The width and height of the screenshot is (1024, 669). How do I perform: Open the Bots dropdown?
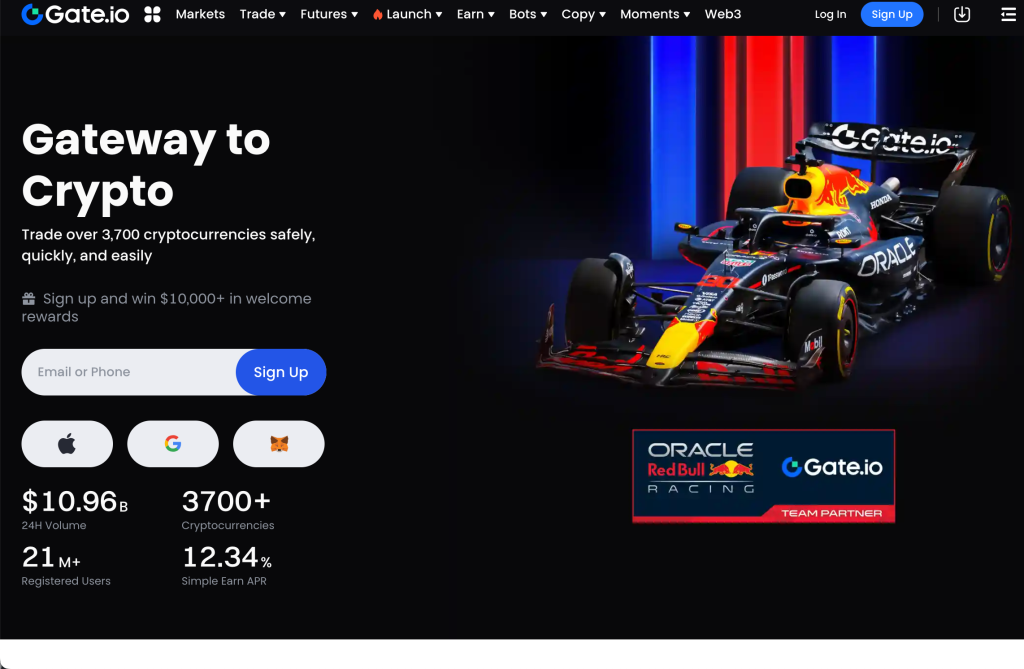pyautogui.click(x=528, y=14)
